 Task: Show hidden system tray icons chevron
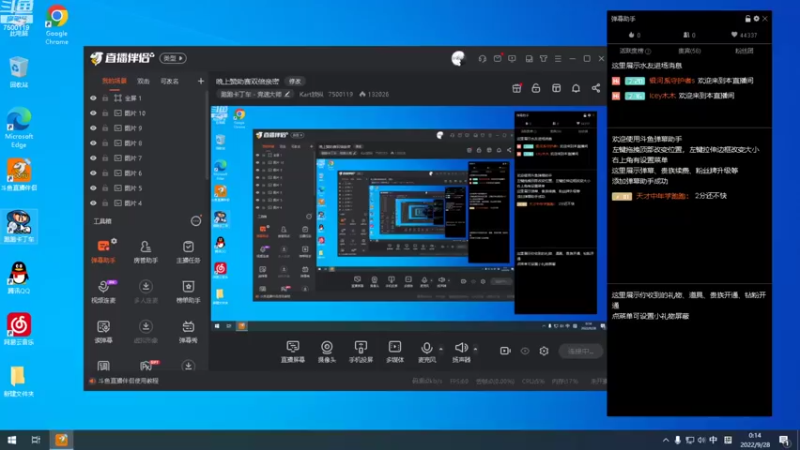(665, 440)
